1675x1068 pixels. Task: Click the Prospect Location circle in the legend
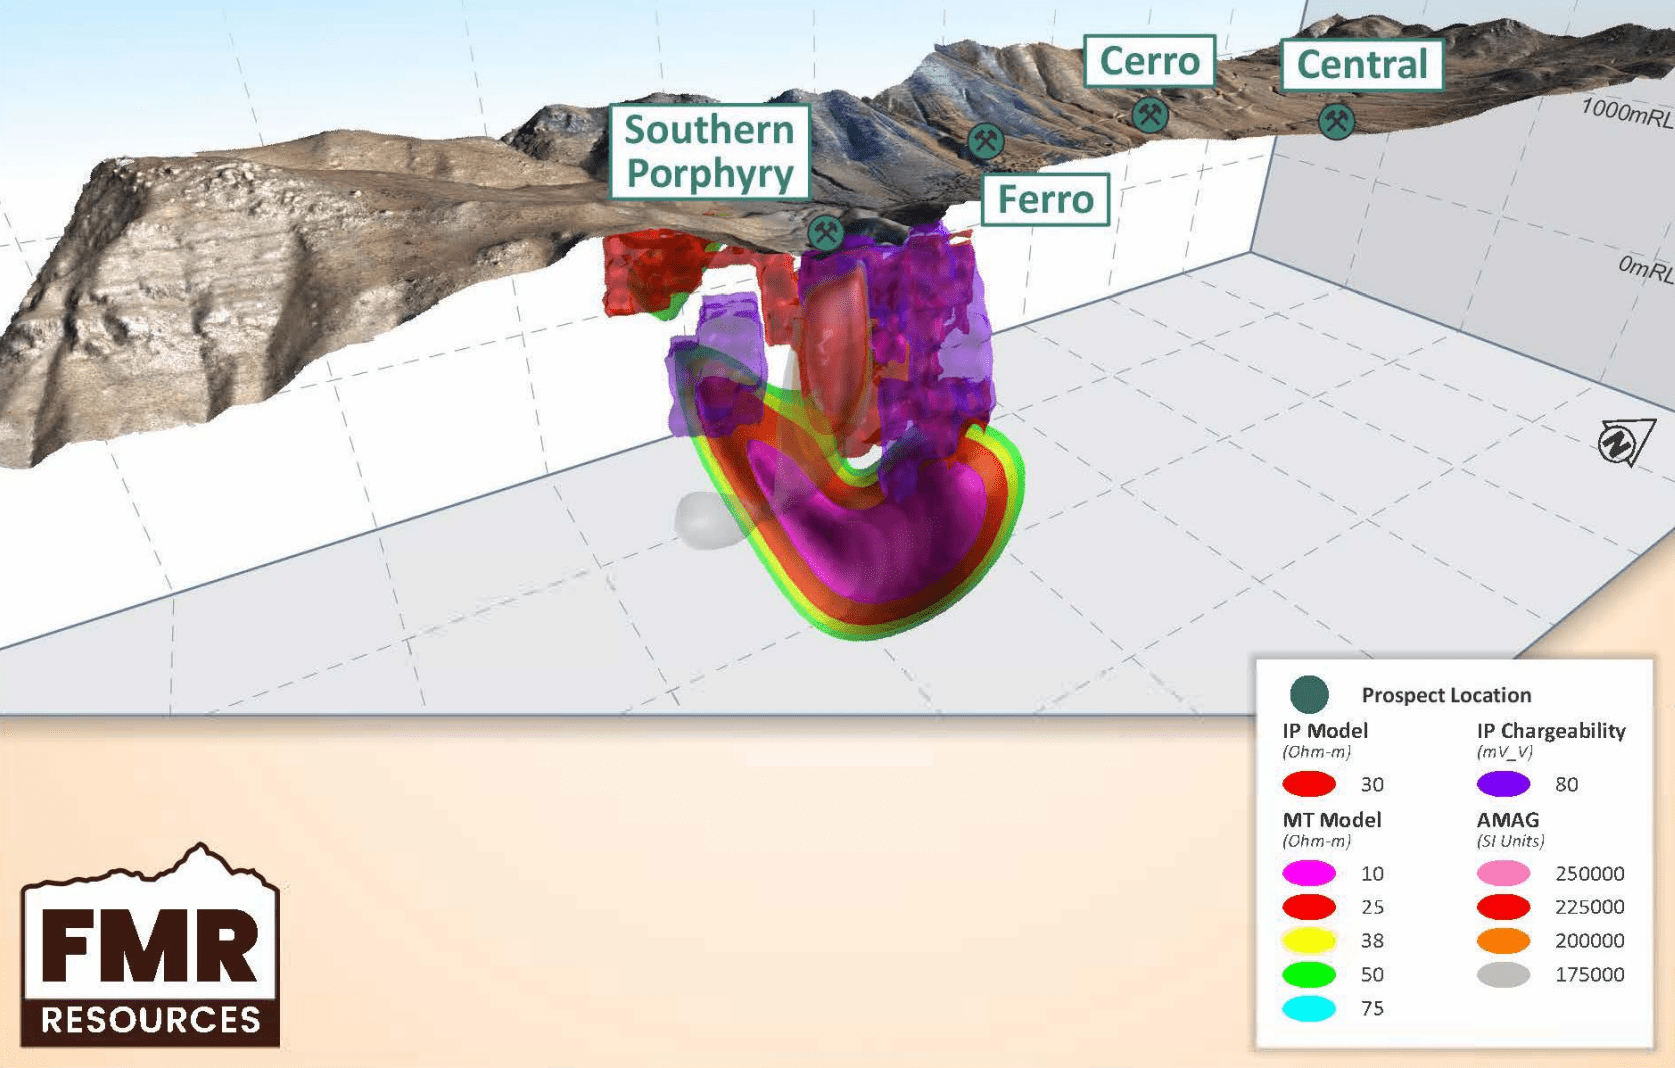point(1308,694)
